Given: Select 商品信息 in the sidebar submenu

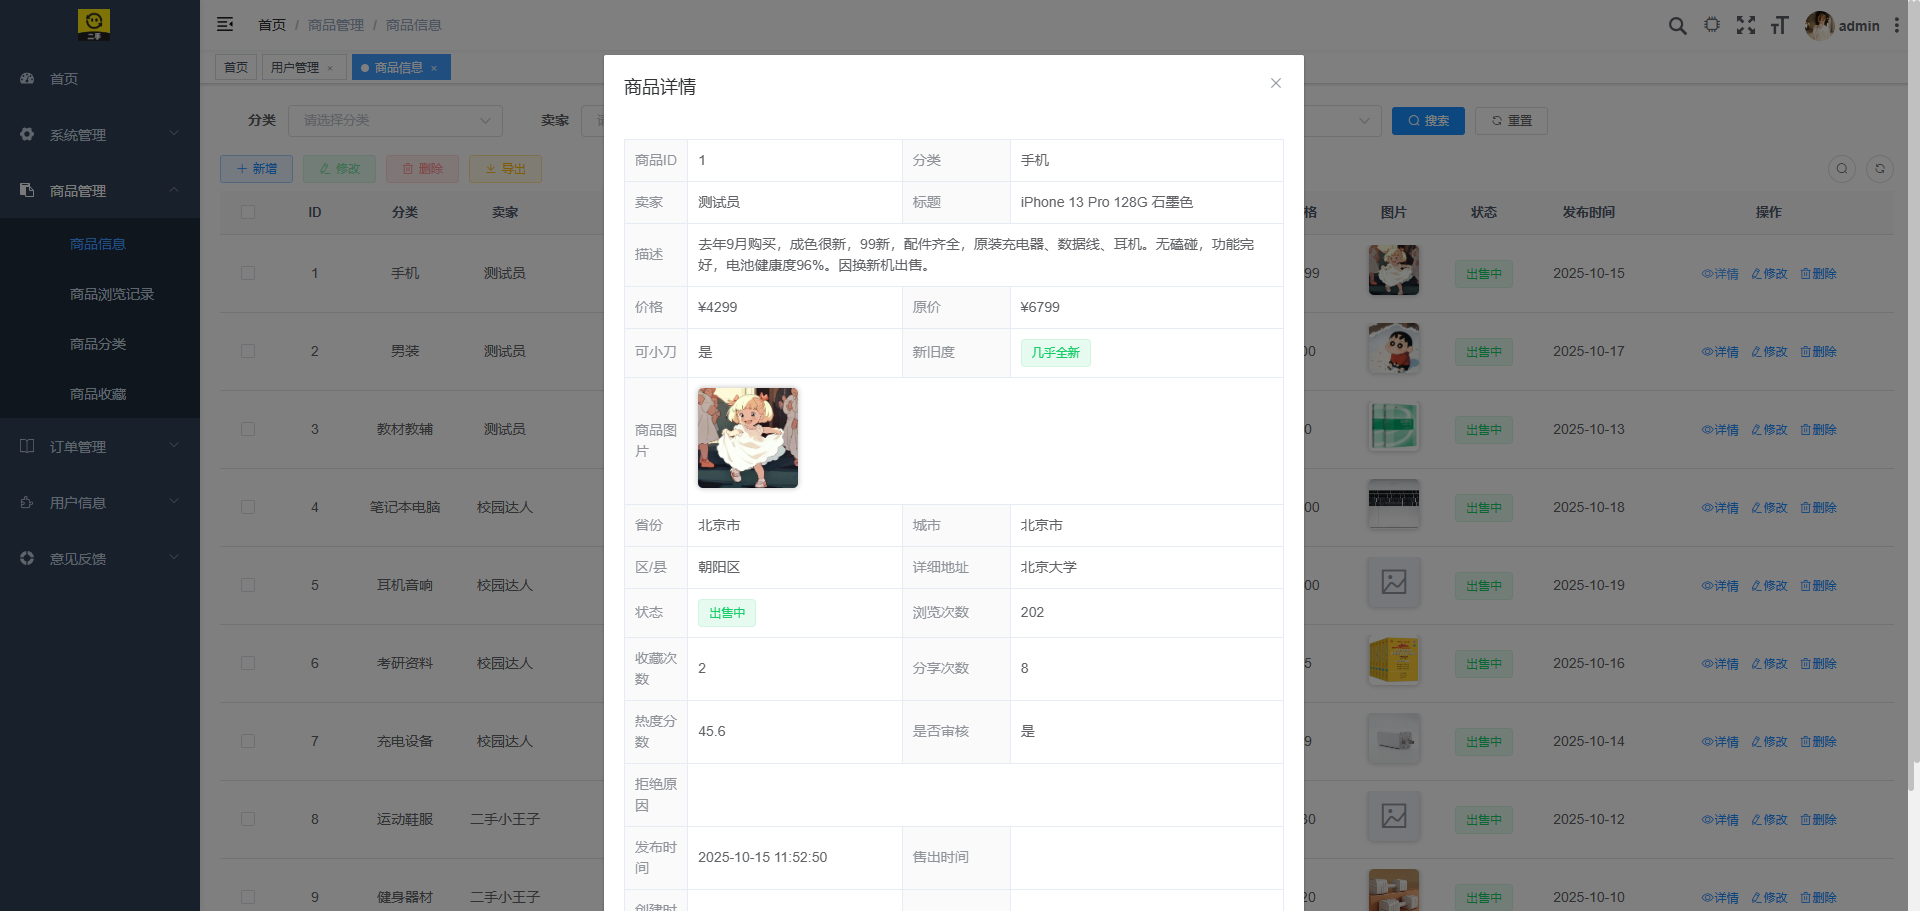Looking at the screenshot, I should [100, 244].
